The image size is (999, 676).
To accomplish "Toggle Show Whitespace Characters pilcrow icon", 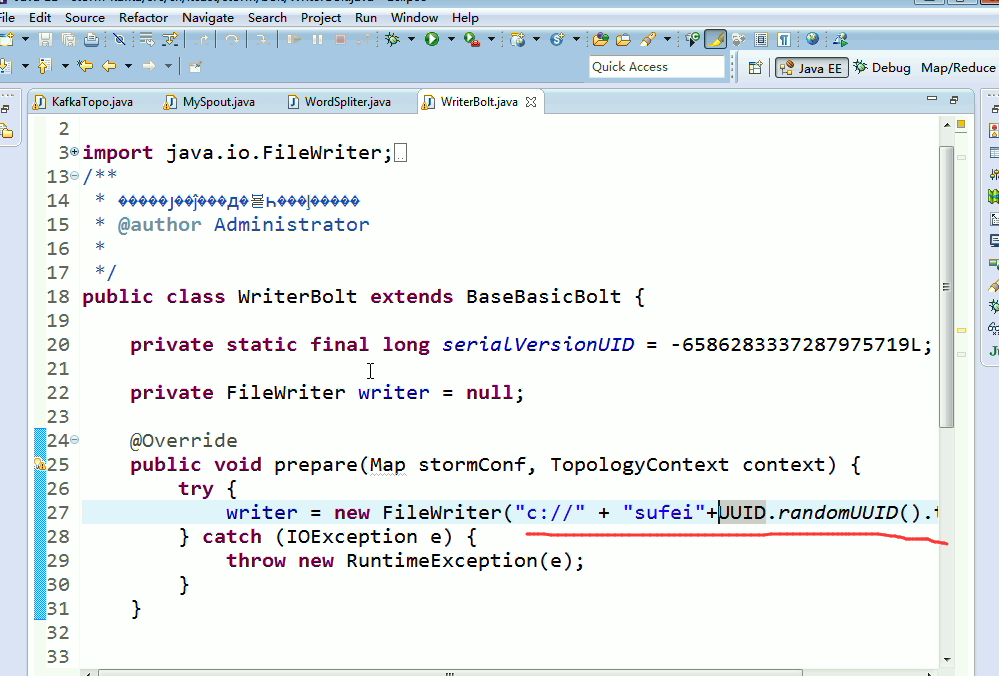I will [x=784, y=40].
